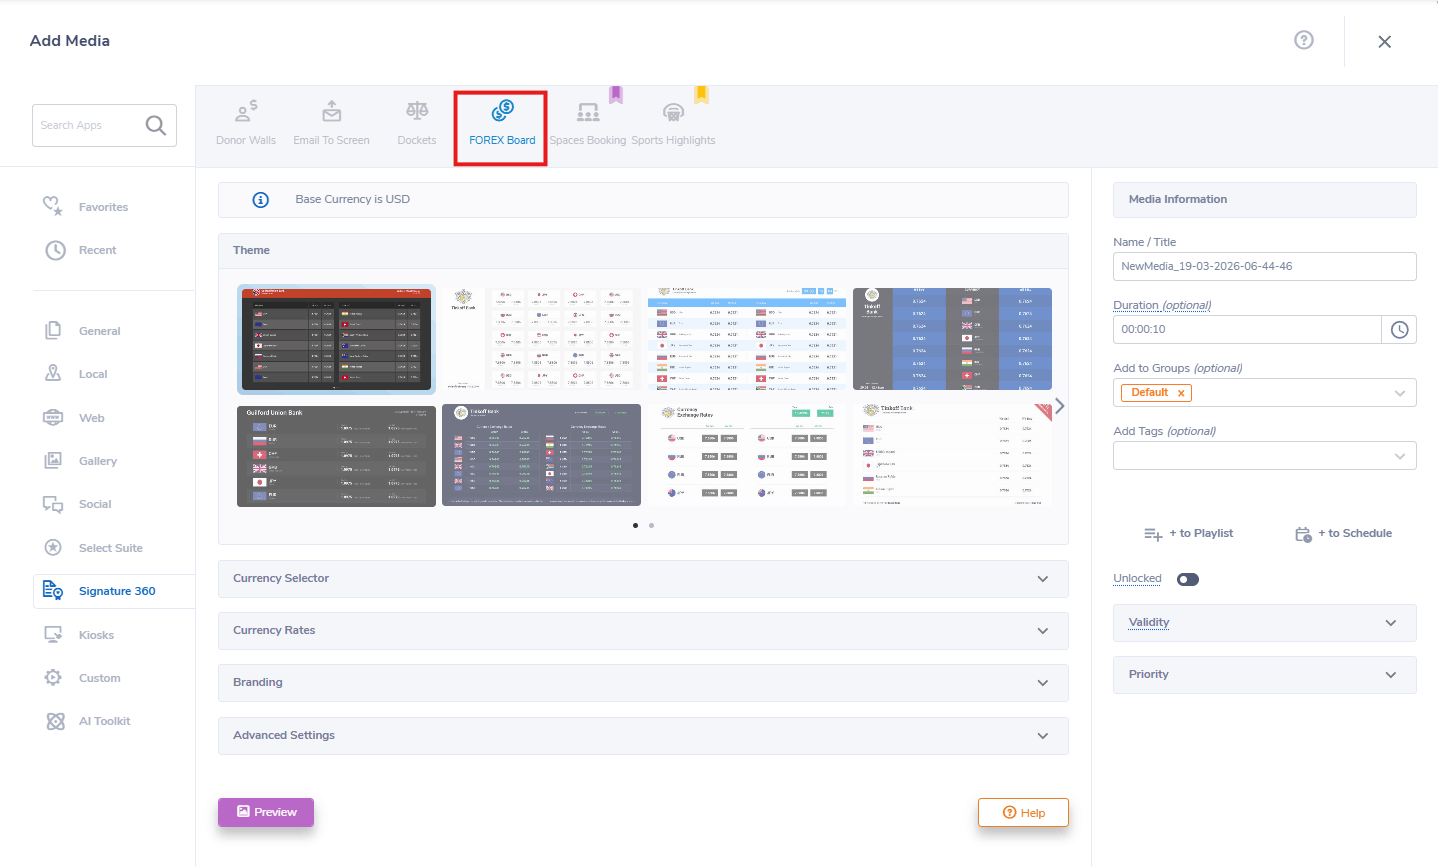Viewport: 1438px width, 866px height.
Task: Select the Dockets app icon
Action: pyautogui.click(x=417, y=111)
